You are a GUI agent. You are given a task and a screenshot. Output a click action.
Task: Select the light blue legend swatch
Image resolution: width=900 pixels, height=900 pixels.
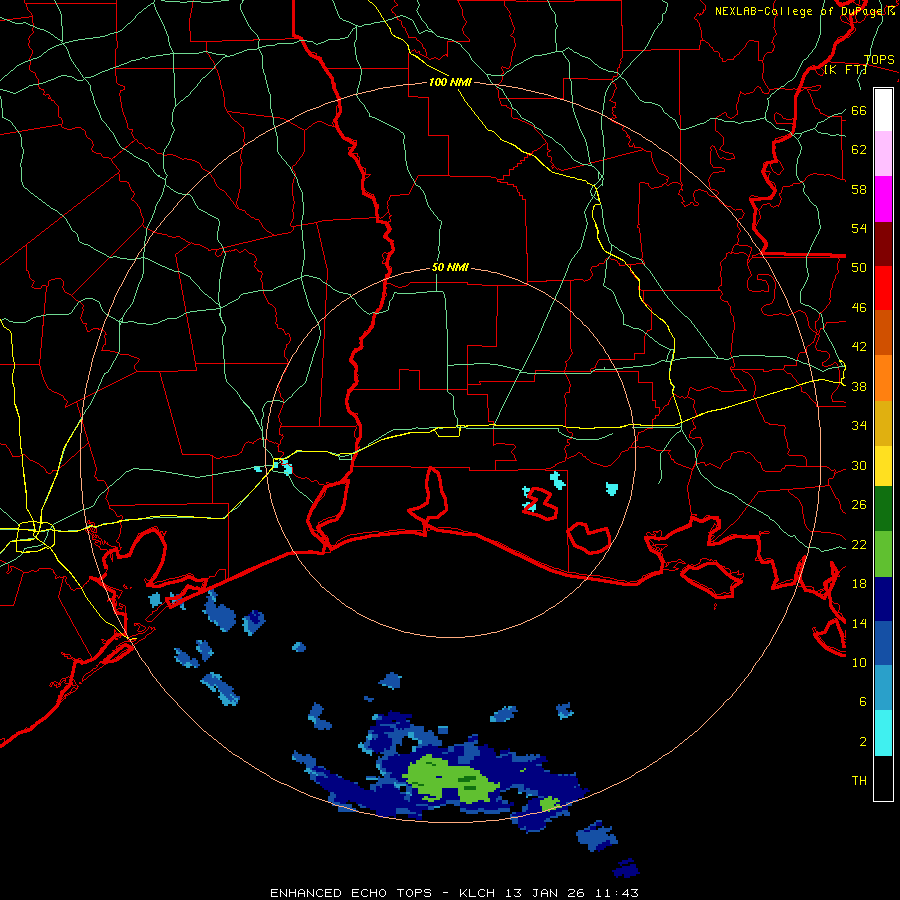point(883,687)
